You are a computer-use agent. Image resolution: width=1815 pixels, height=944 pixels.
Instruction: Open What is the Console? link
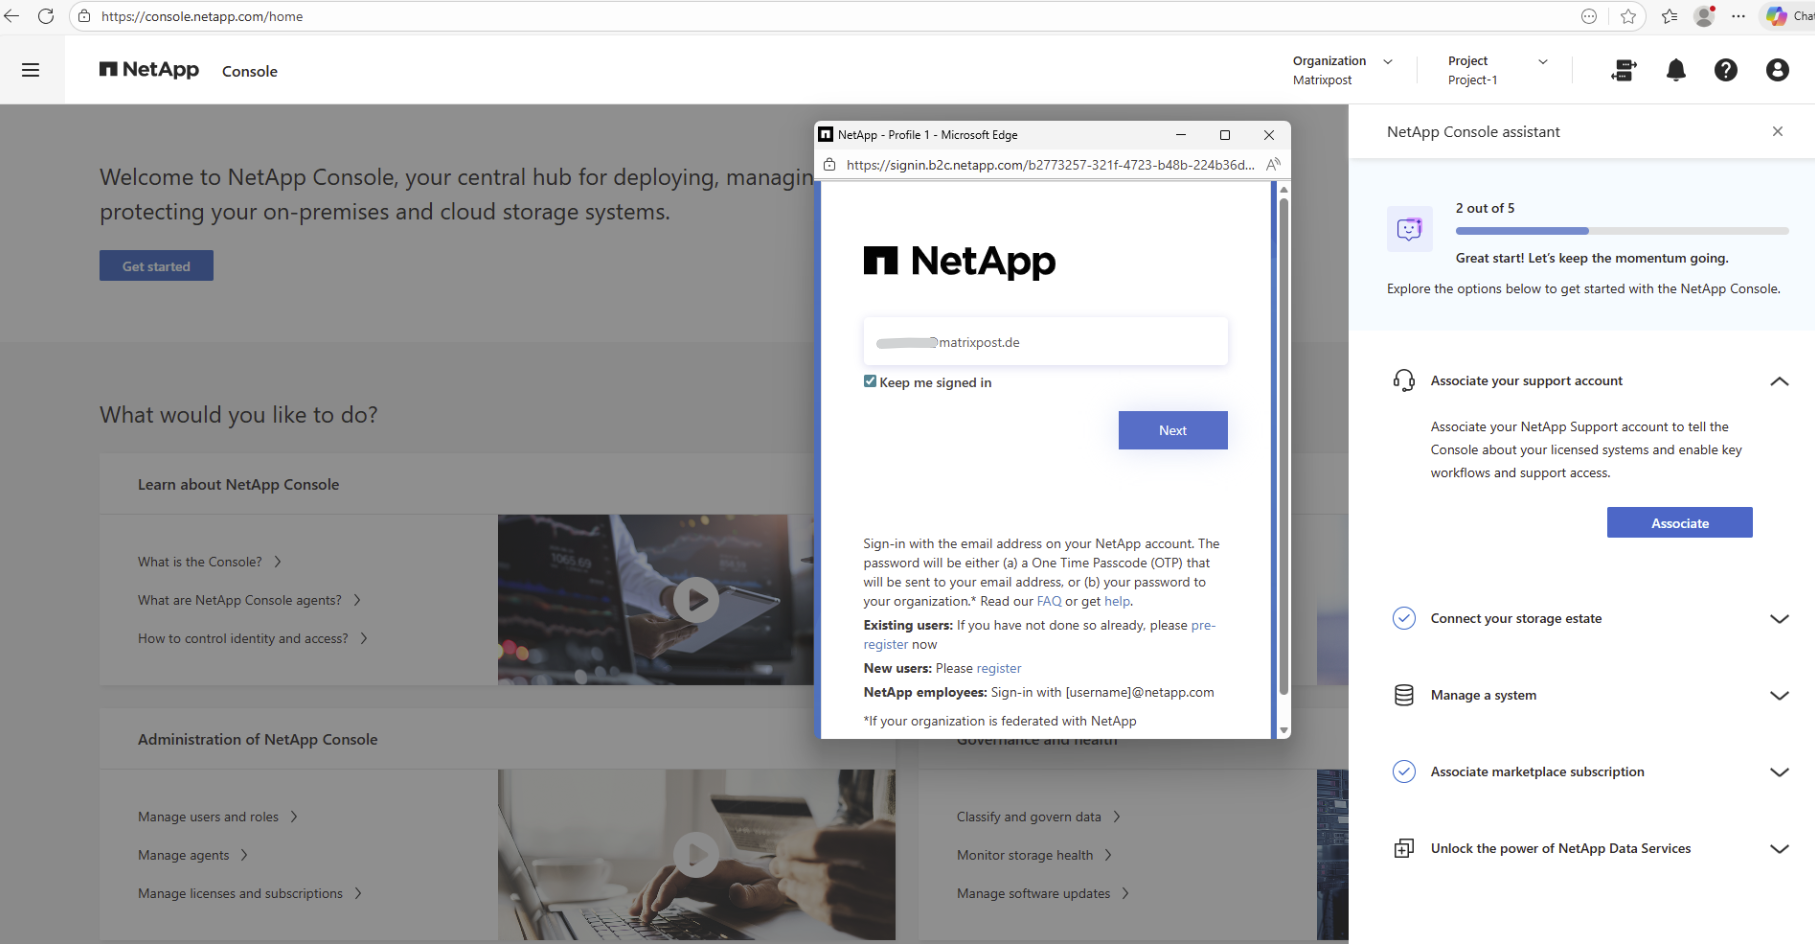pos(210,562)
